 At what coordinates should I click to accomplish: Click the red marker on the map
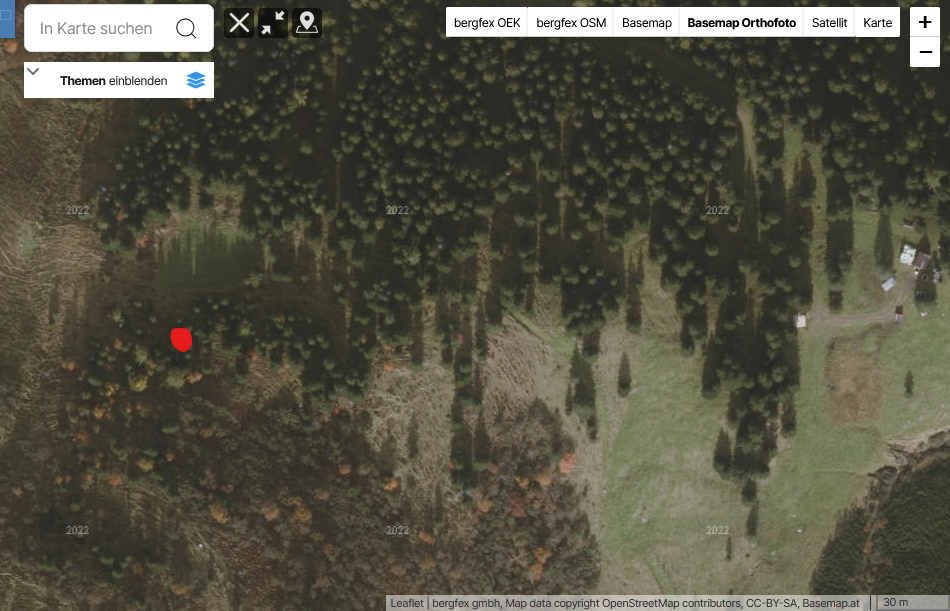(181, 339)
